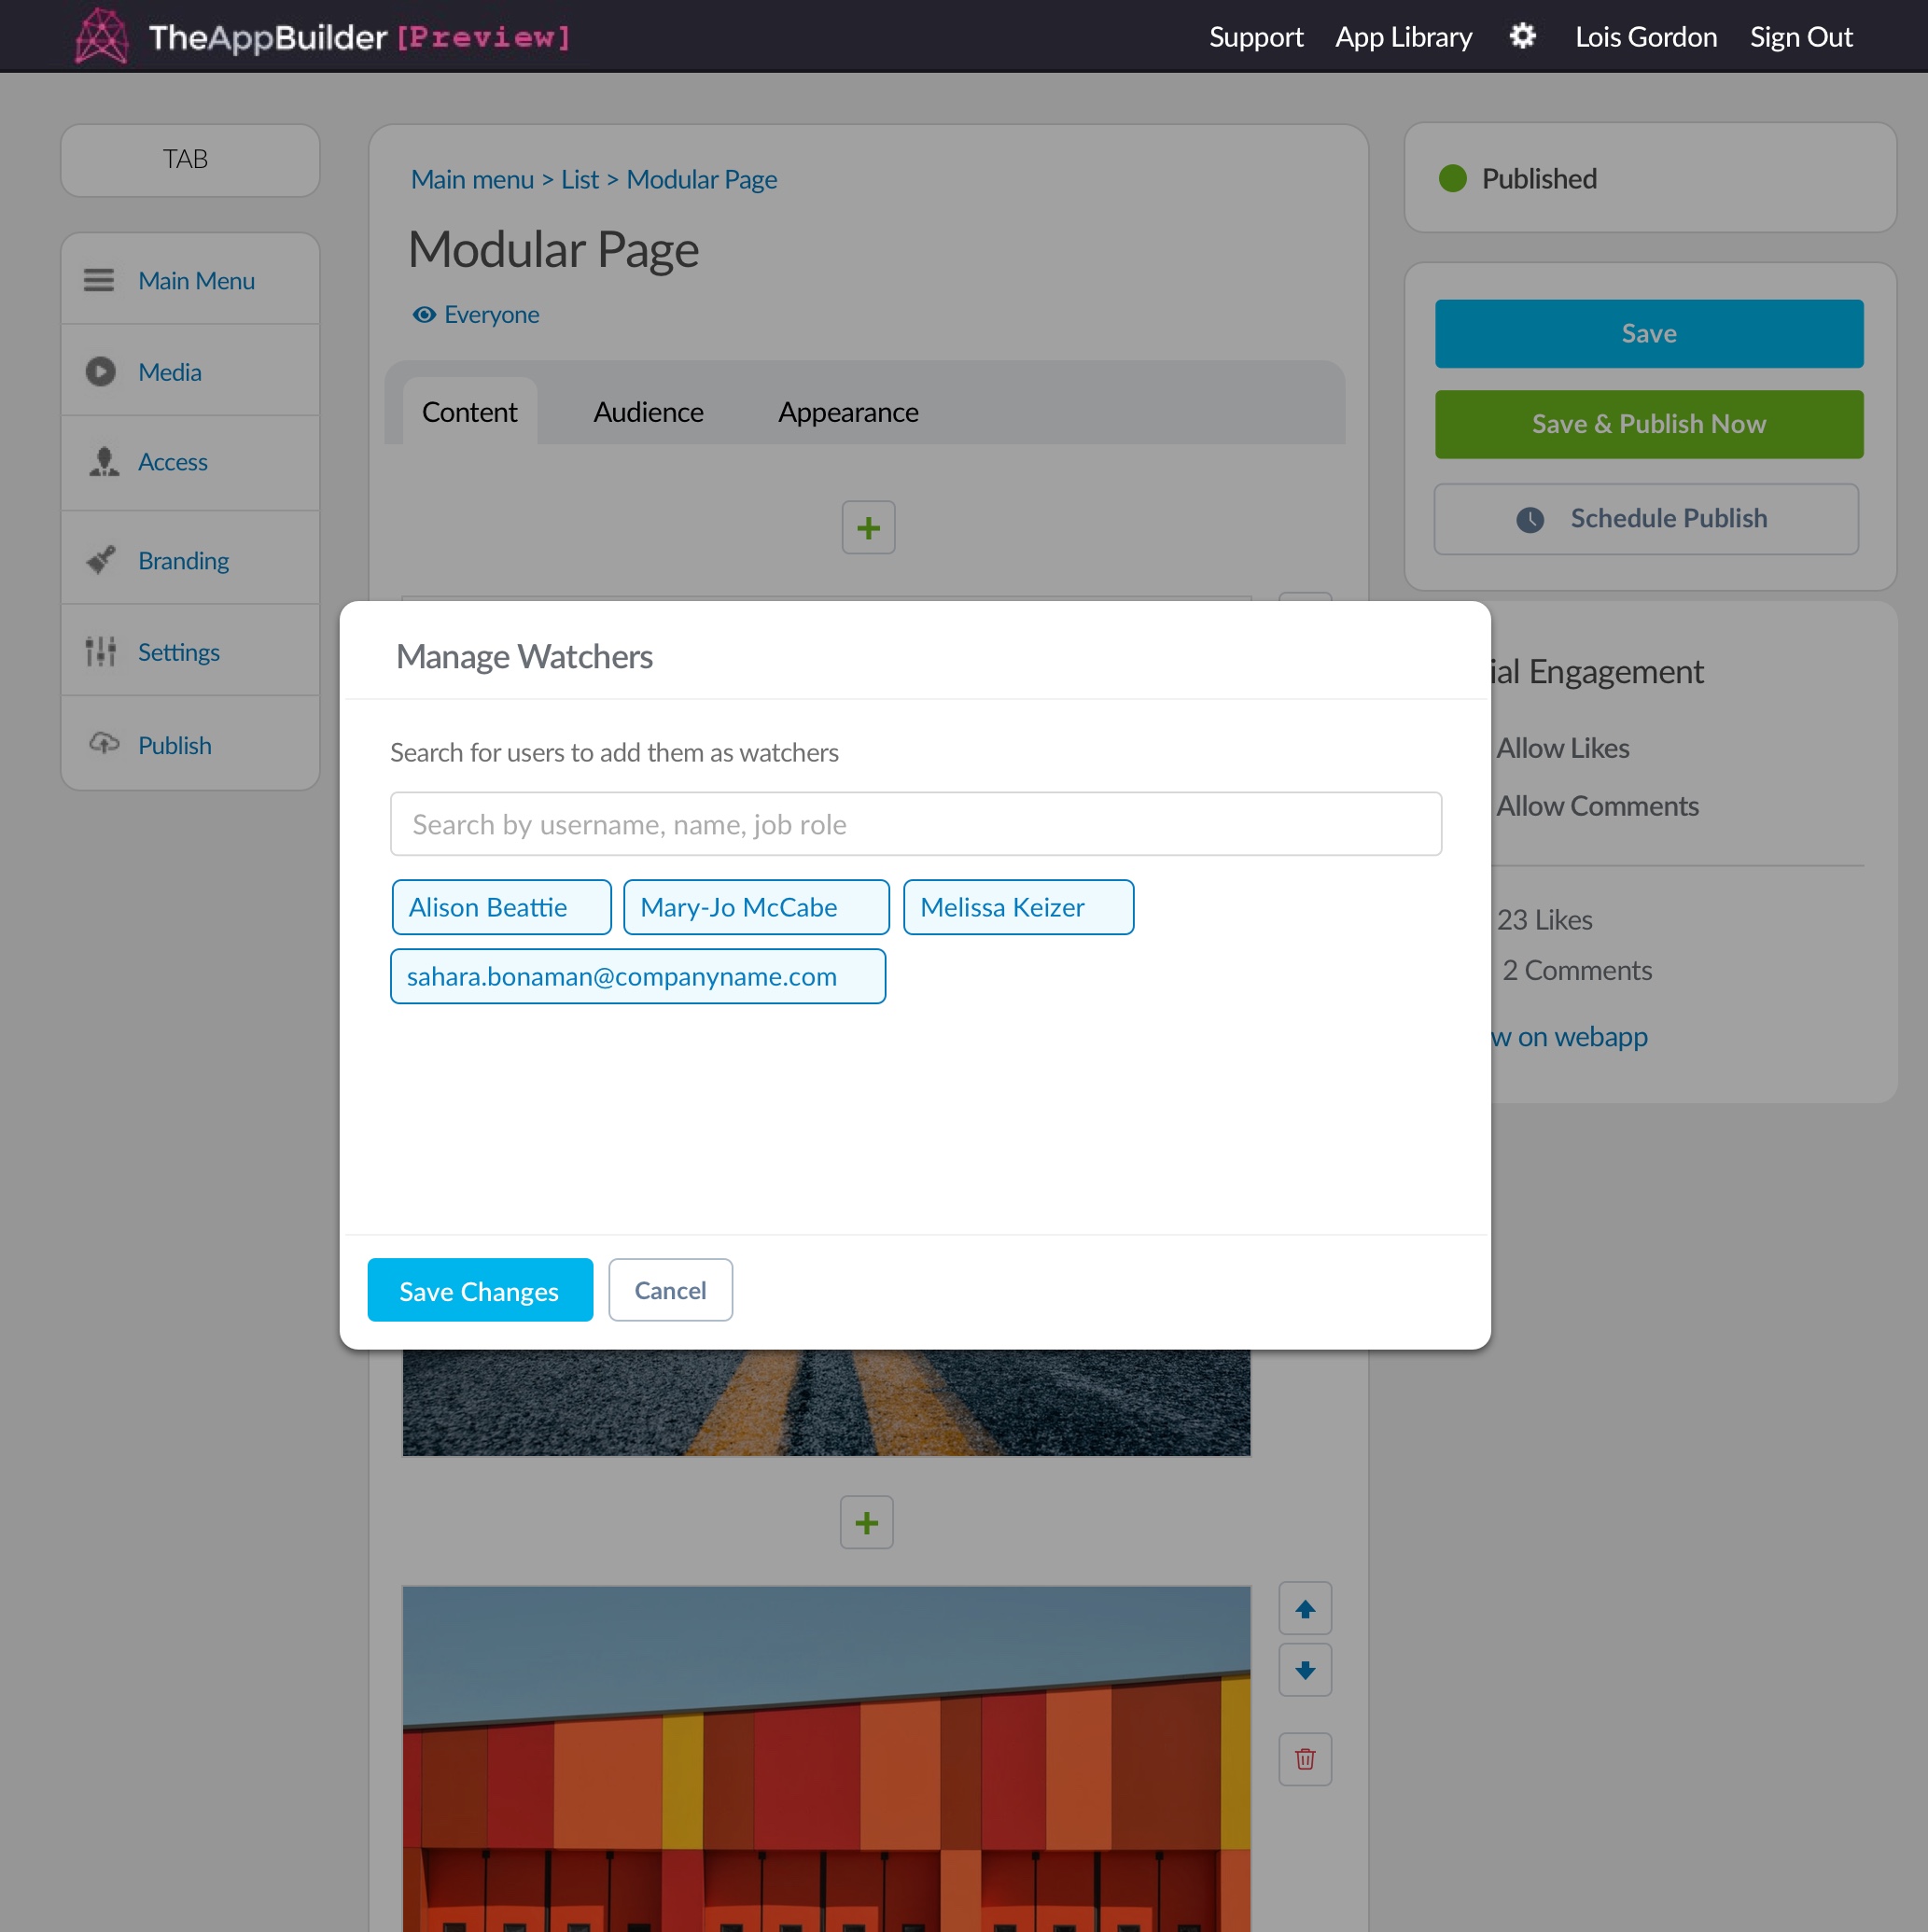Click the Access sidebar icon
1928x1932 pixels.
click(103, 461)
